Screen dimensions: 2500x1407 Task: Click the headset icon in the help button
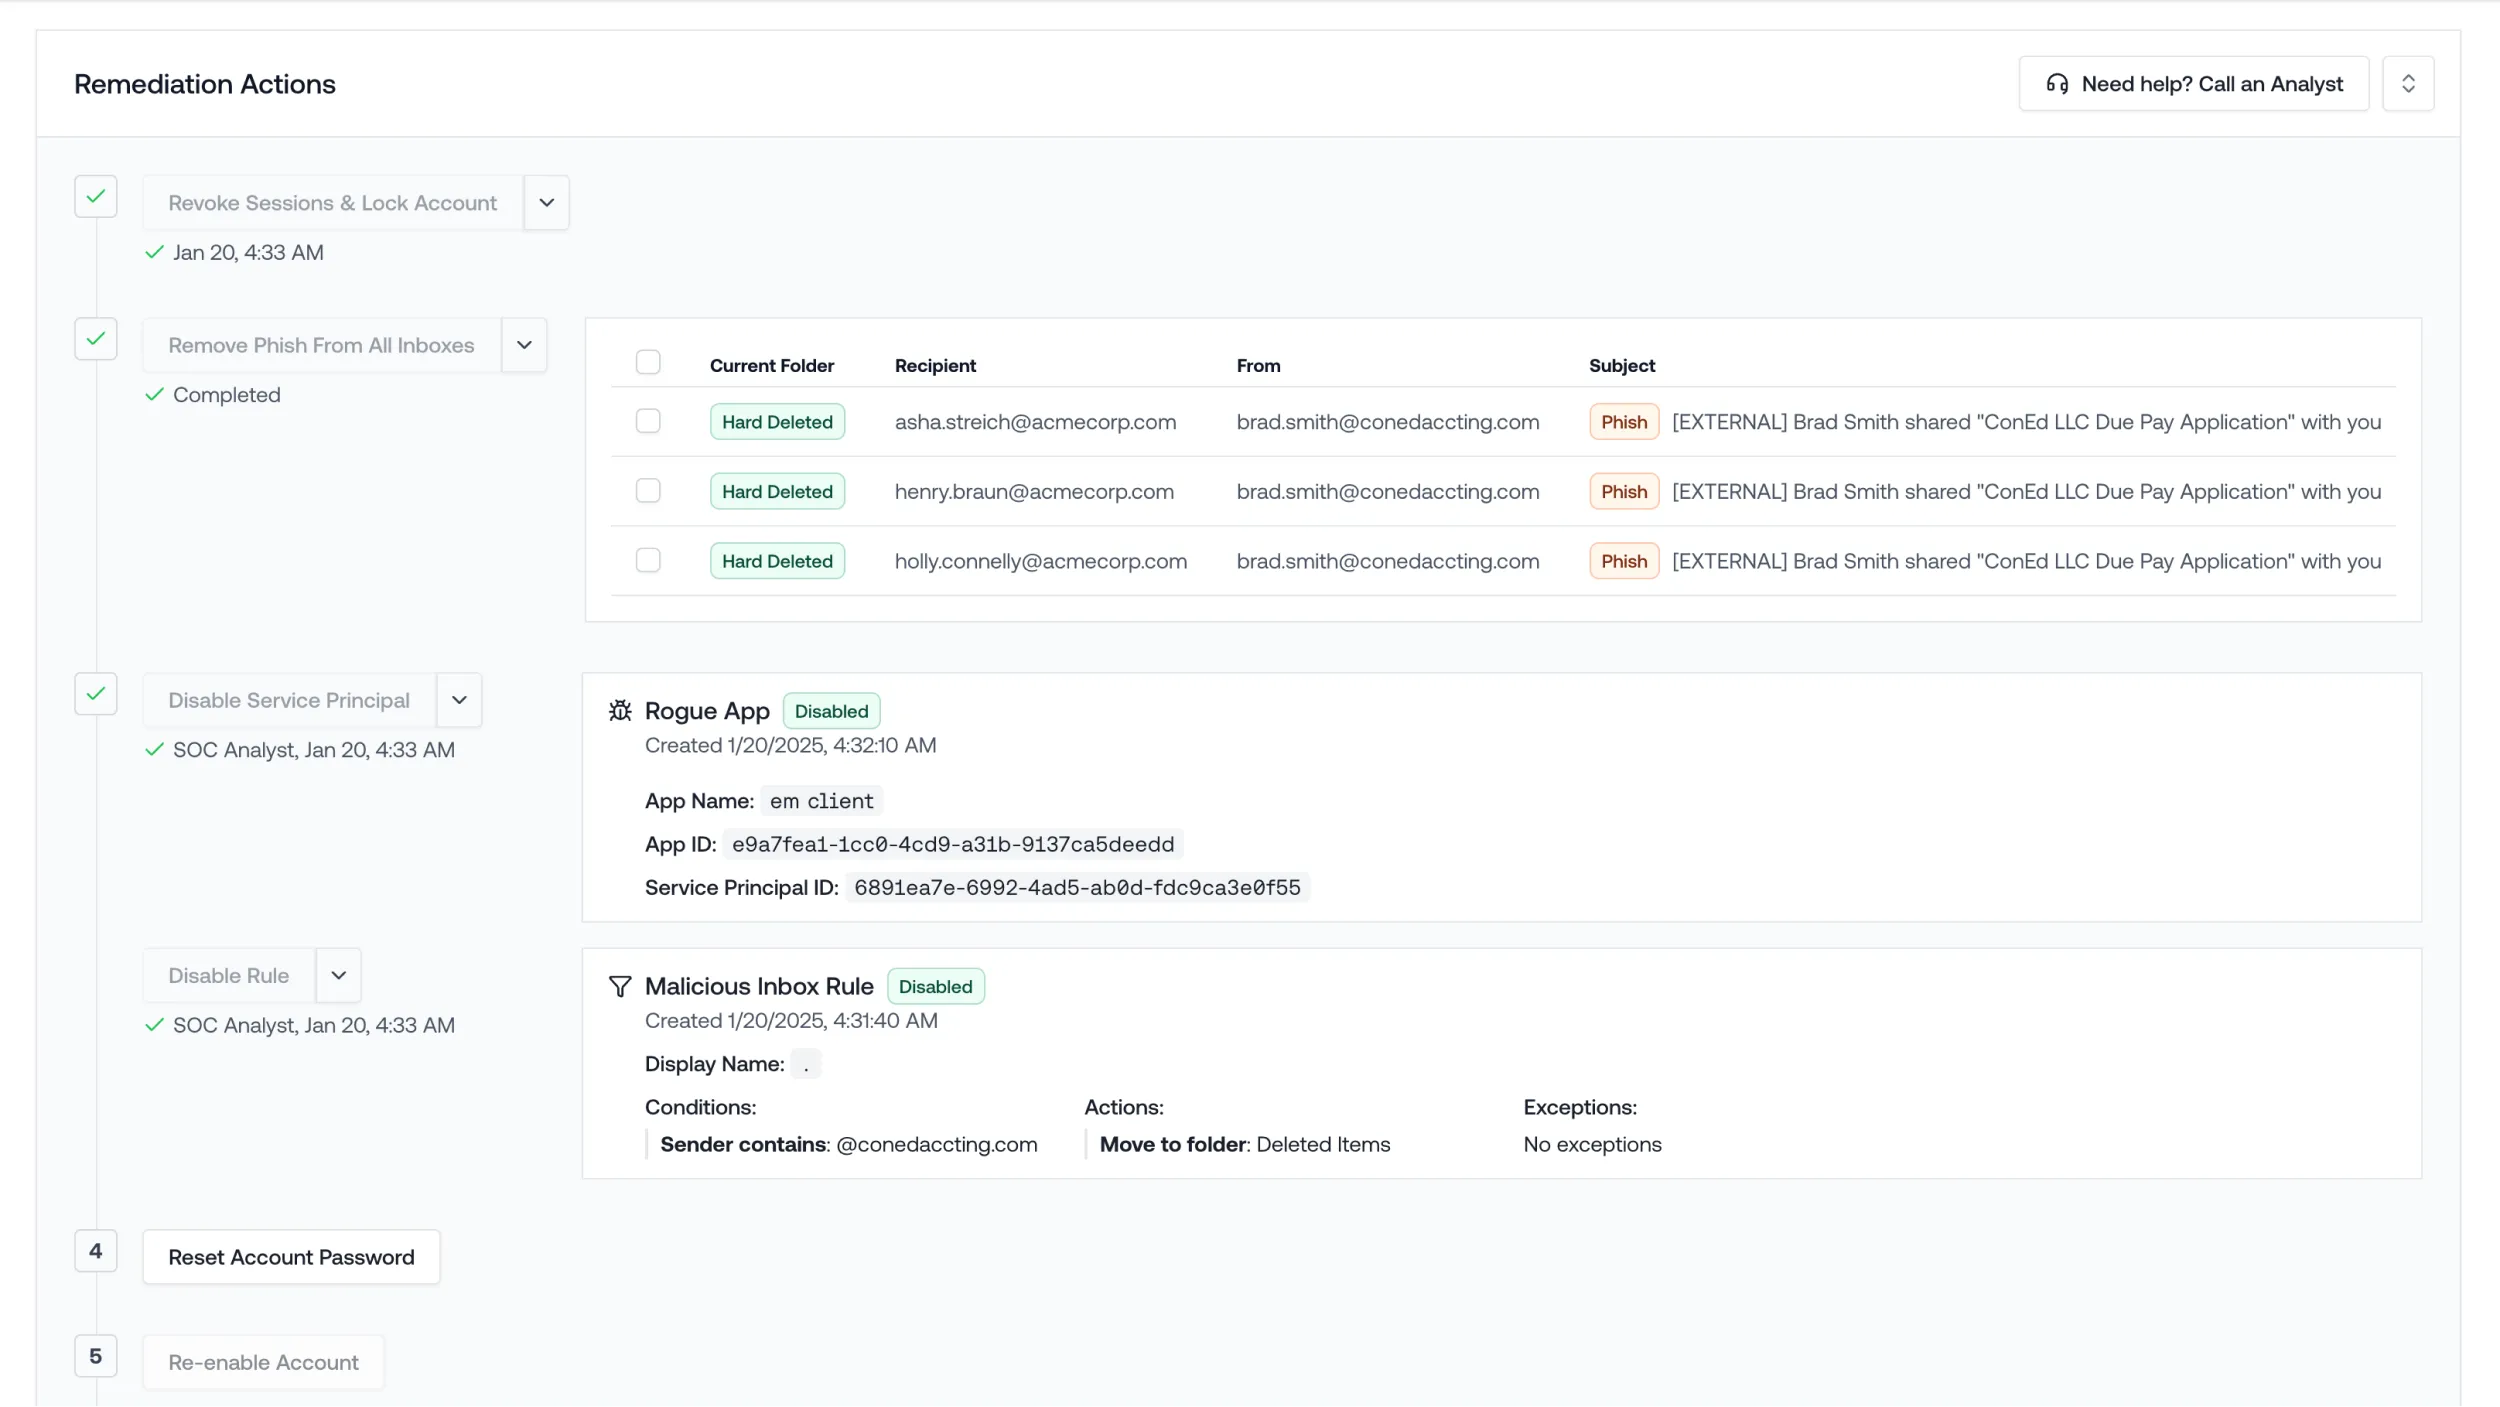click(2056, 84)
